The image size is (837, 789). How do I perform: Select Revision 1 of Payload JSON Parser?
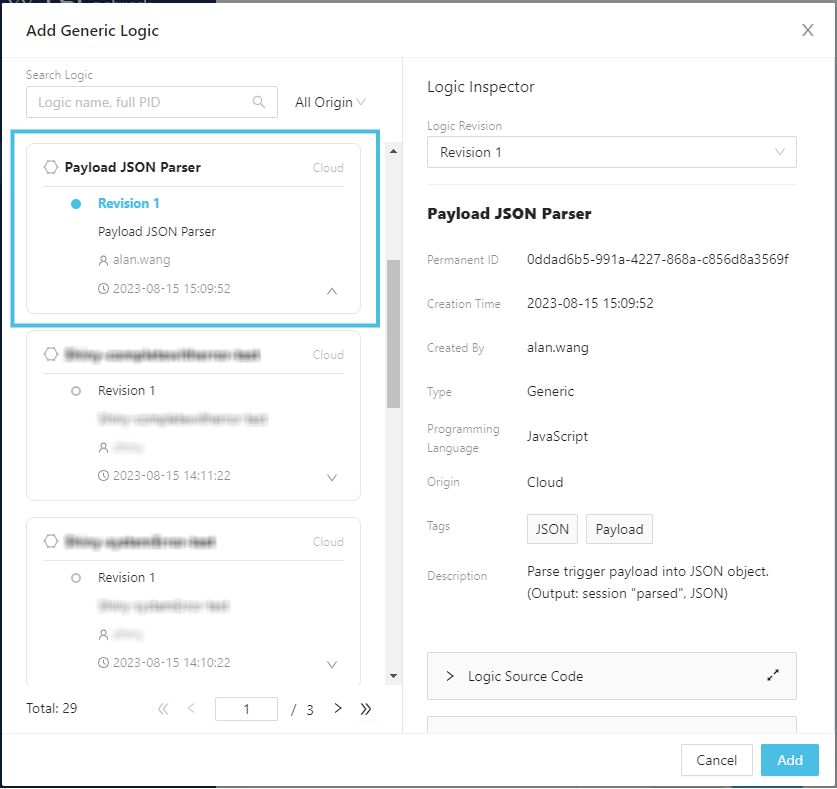128,203
